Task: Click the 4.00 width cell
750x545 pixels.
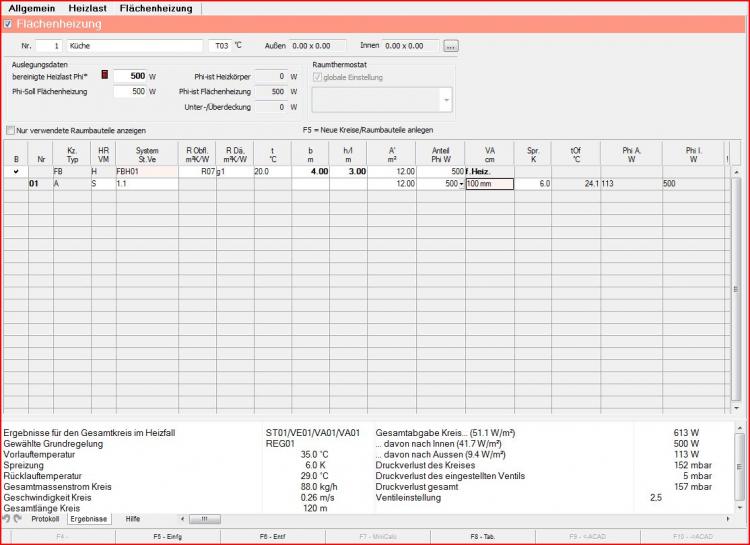Action: 310,171
